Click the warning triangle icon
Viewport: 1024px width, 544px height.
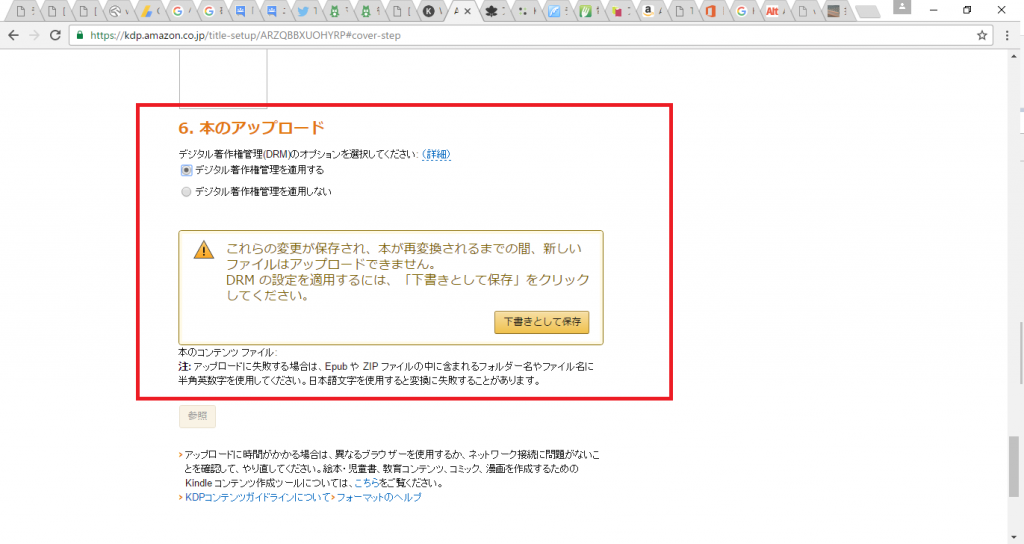click(204, 250)
